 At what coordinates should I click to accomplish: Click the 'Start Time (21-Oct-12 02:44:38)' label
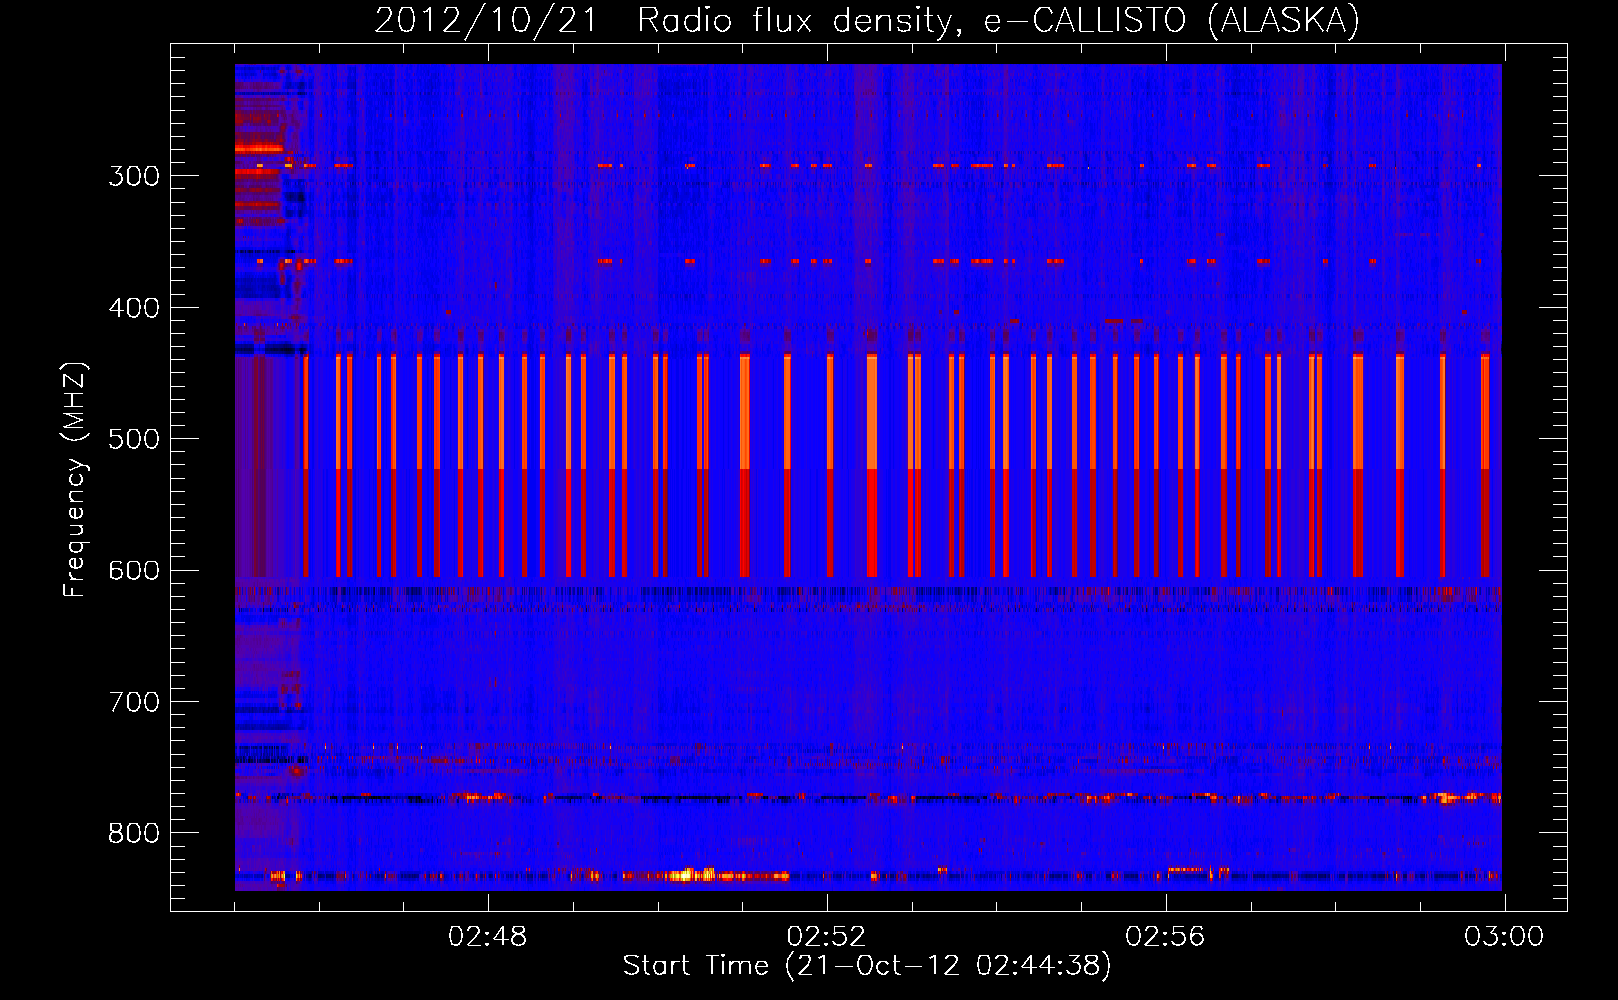click(867, 966)
